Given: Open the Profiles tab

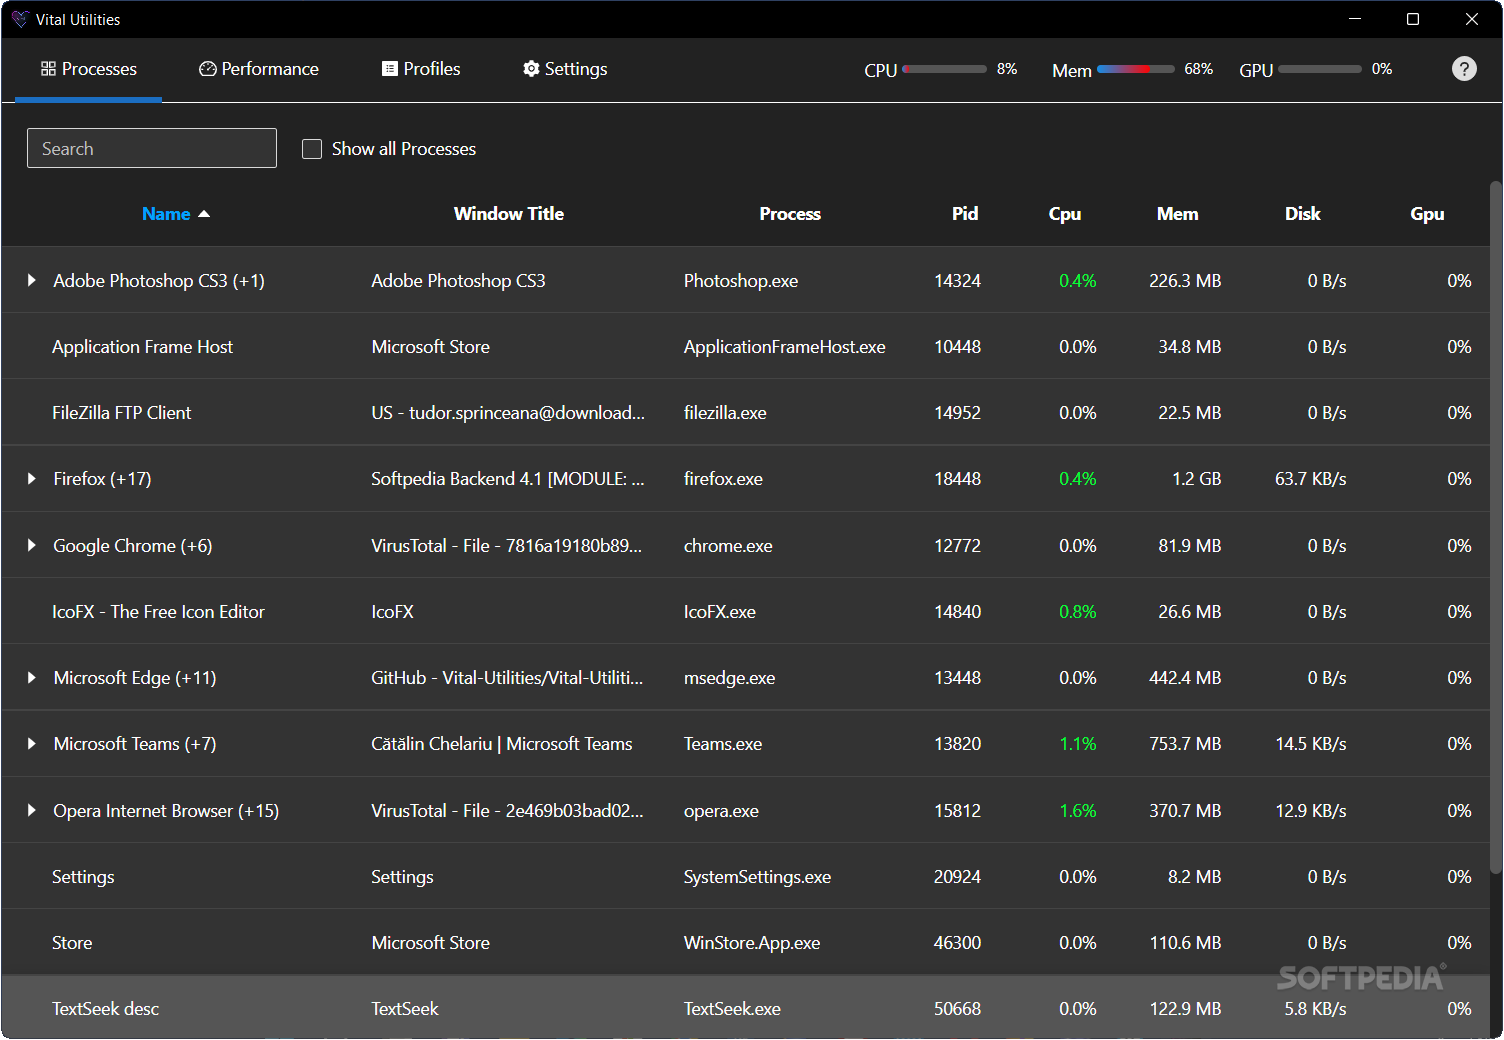Looking at the screenshot, I should coord(421,69).
